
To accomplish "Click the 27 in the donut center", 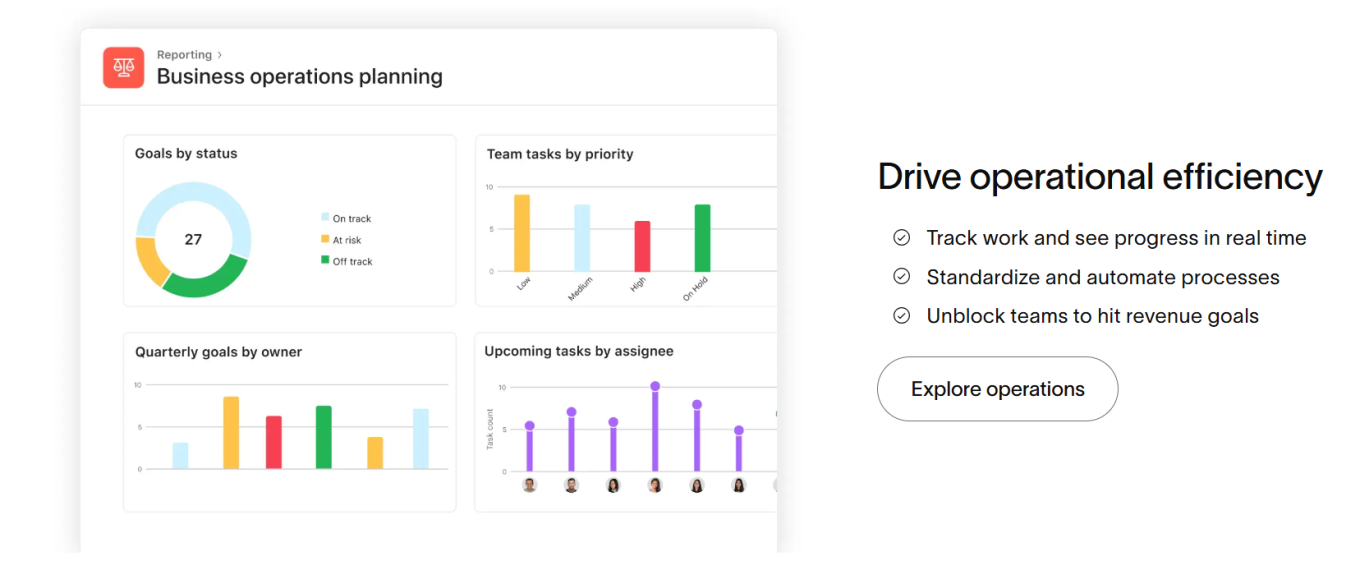I will pos(193,239).
